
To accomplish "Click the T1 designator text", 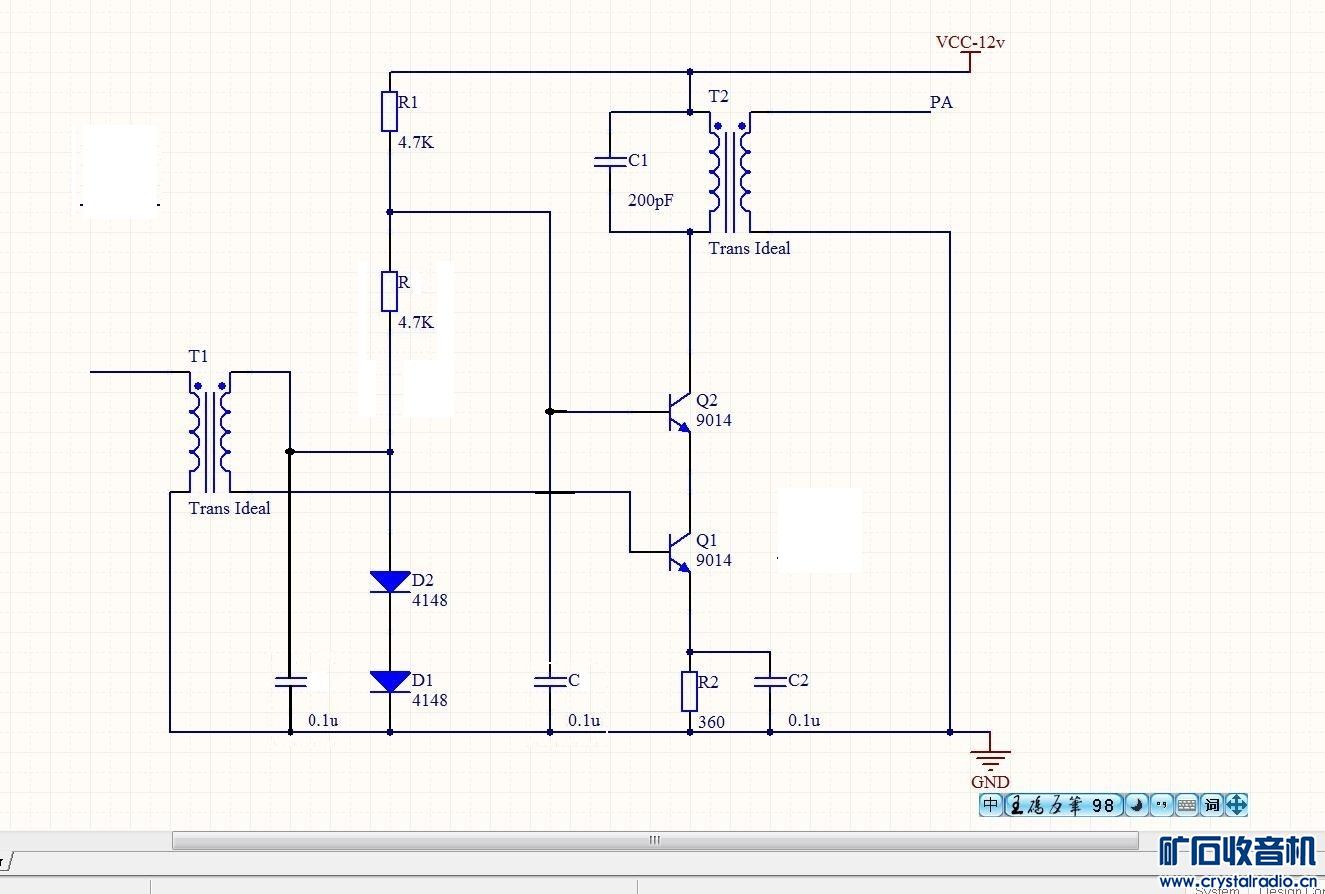I will pos(199,356).
